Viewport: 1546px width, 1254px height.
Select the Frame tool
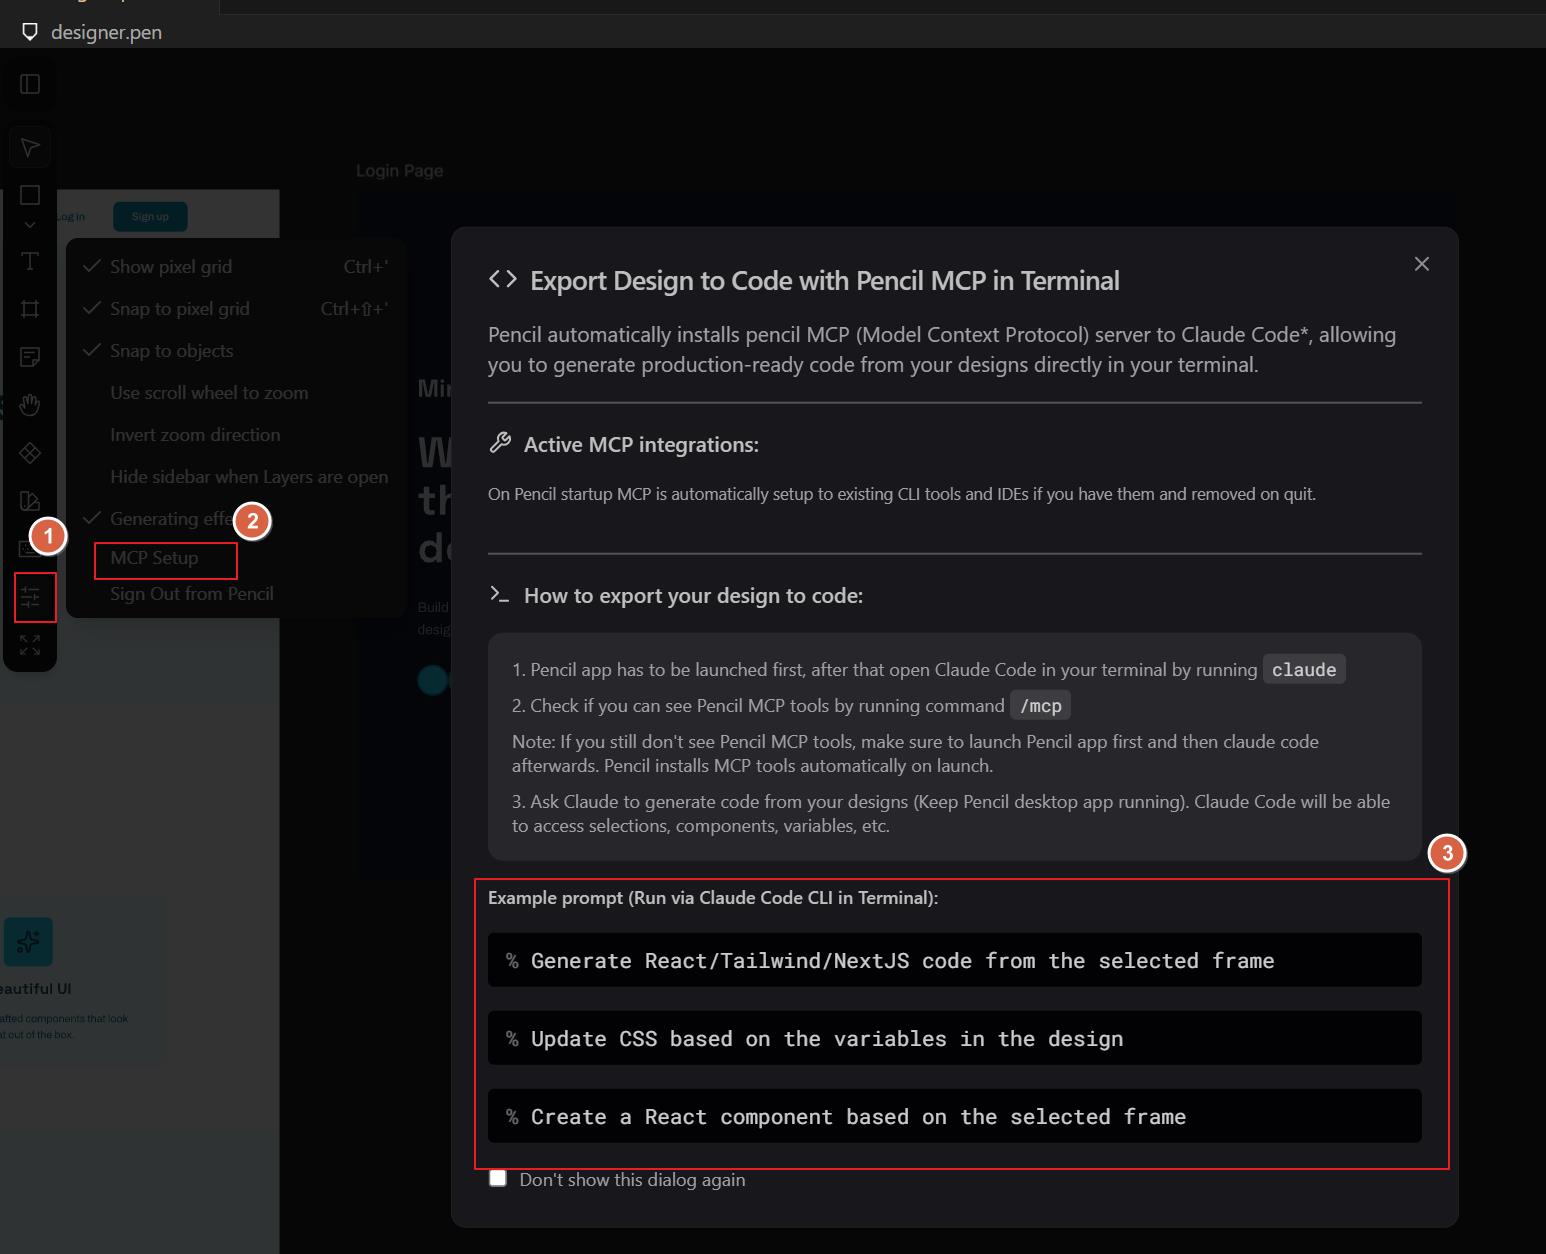[x=30, y=309]
